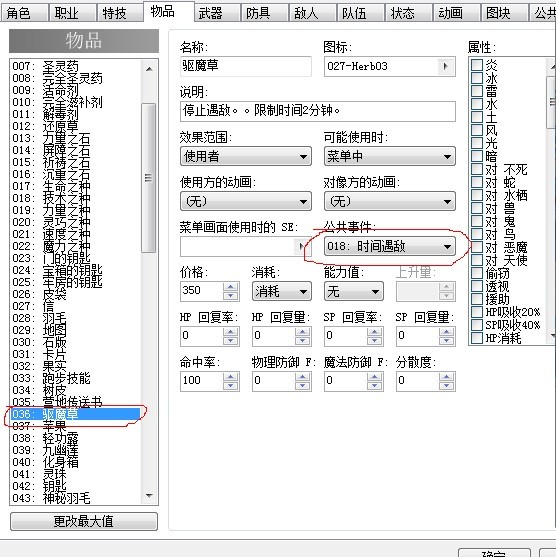Viewport: 556px width, 557px height.
Task: Click into the 名称 field
Action: (x=246, y=66)
